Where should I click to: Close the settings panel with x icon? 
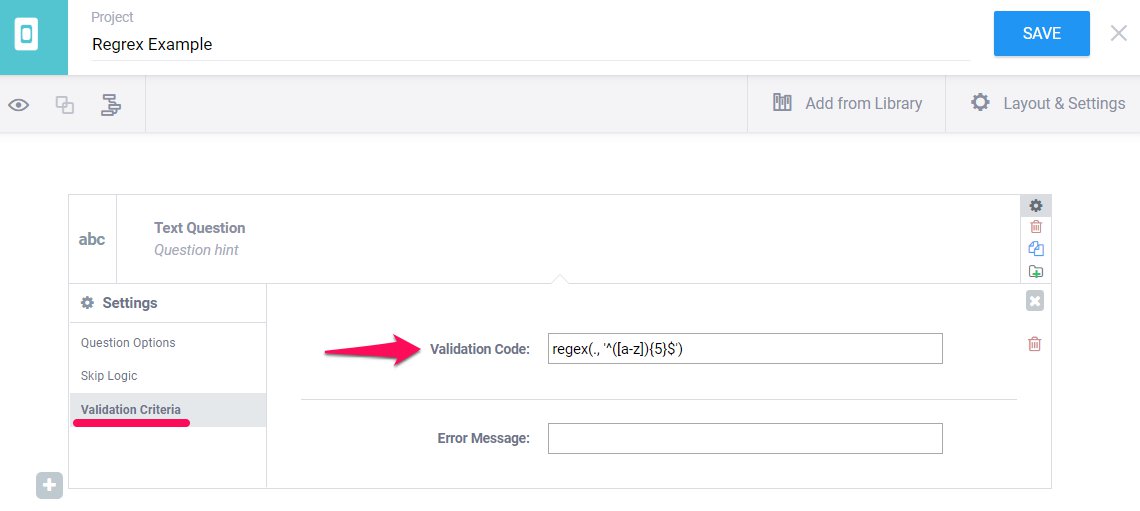coord(1035,300)
